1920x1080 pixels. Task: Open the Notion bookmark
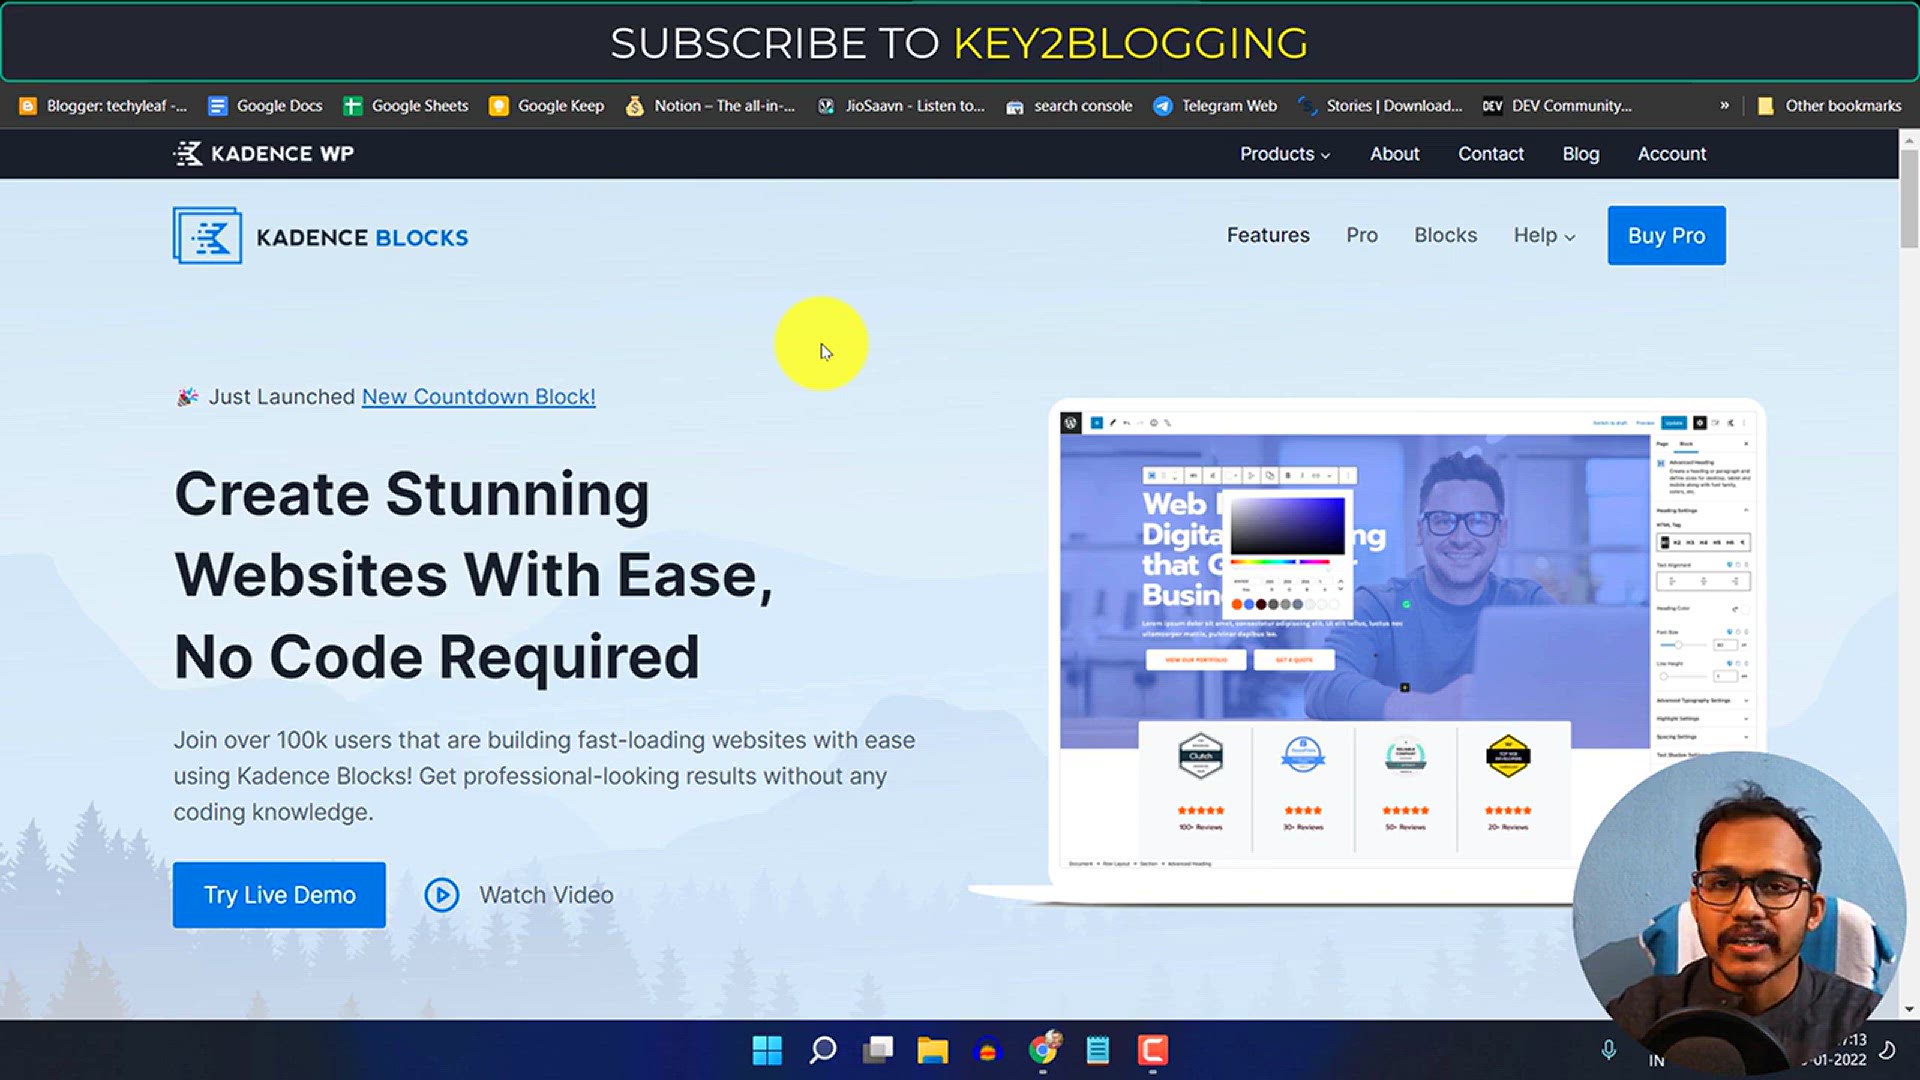pyautogui.click(x=710, y=106)
